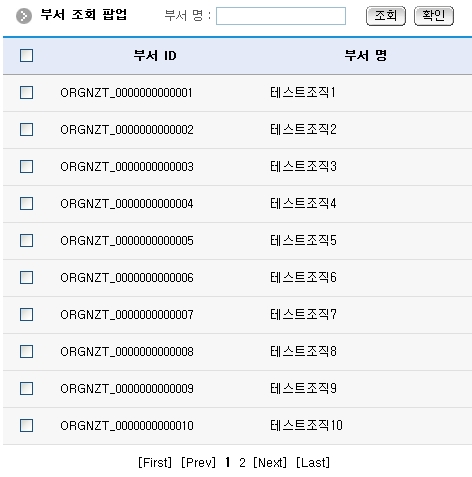The image size is (472, 477).
Task: Check the box for ORGNZT_0000000000001
Action: click(x=26, y=92)
